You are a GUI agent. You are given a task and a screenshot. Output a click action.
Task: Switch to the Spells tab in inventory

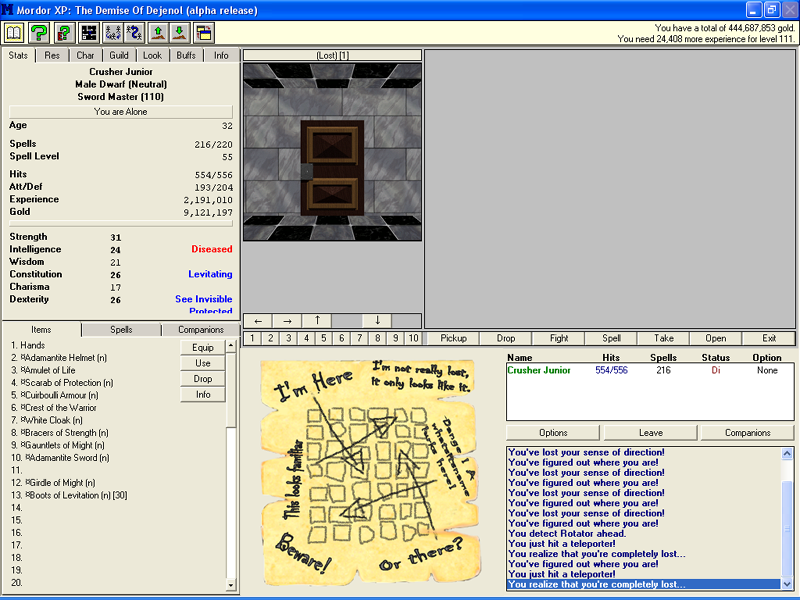tap(121, 330)
